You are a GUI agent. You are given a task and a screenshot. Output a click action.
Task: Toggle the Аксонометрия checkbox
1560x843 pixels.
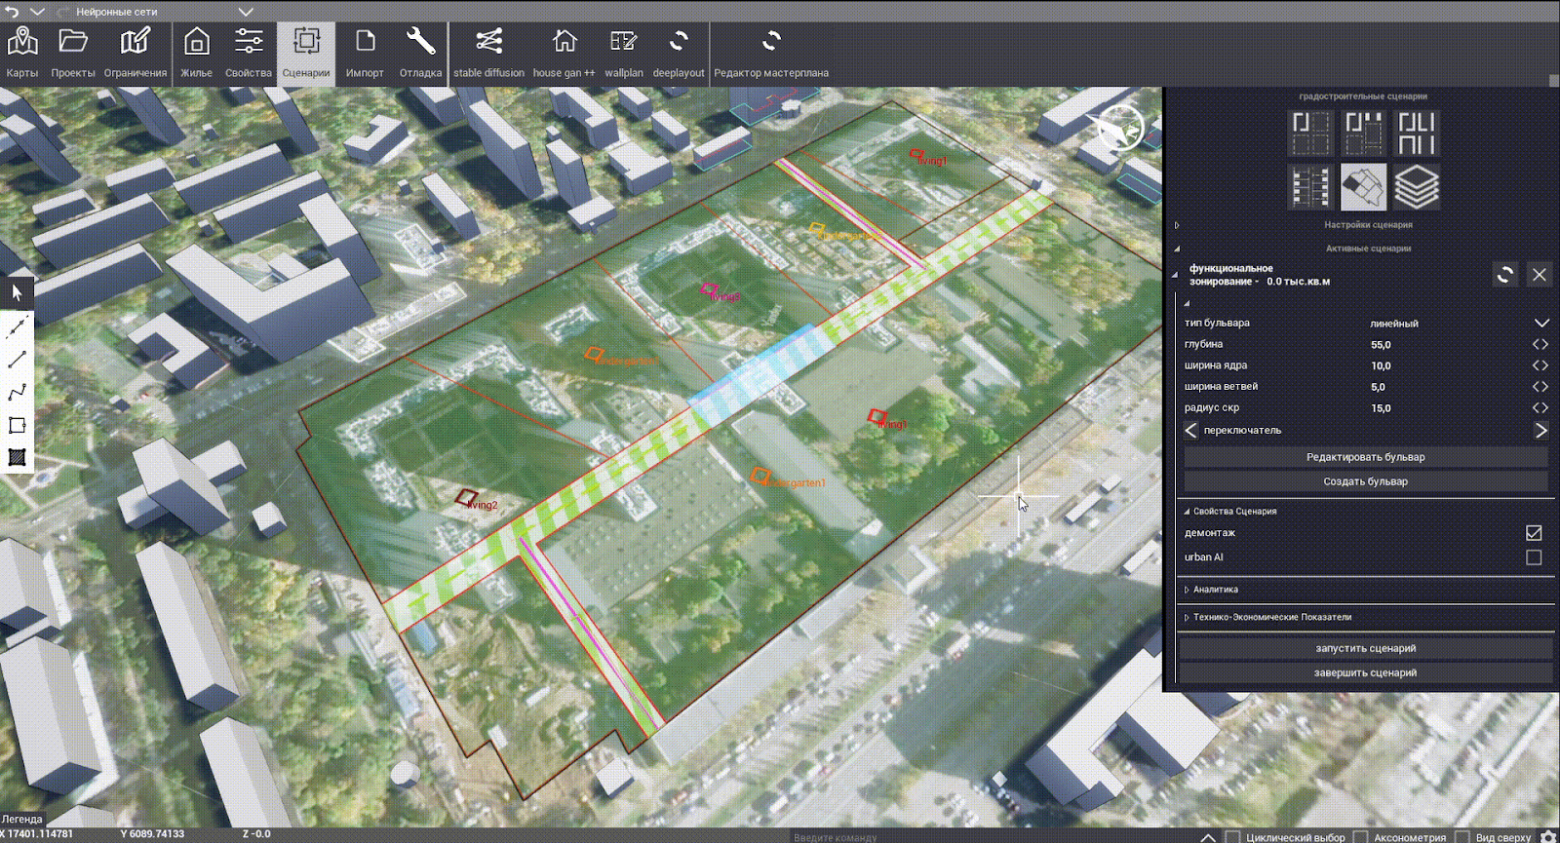(x=1361, y=837)
